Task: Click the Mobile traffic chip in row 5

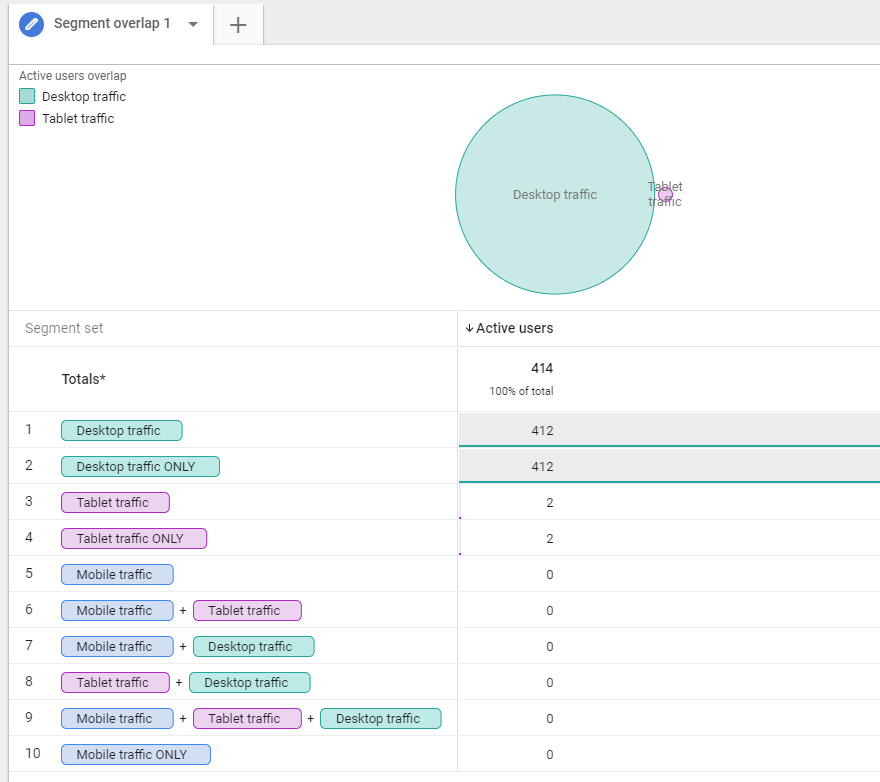Action: click(117, 575)
